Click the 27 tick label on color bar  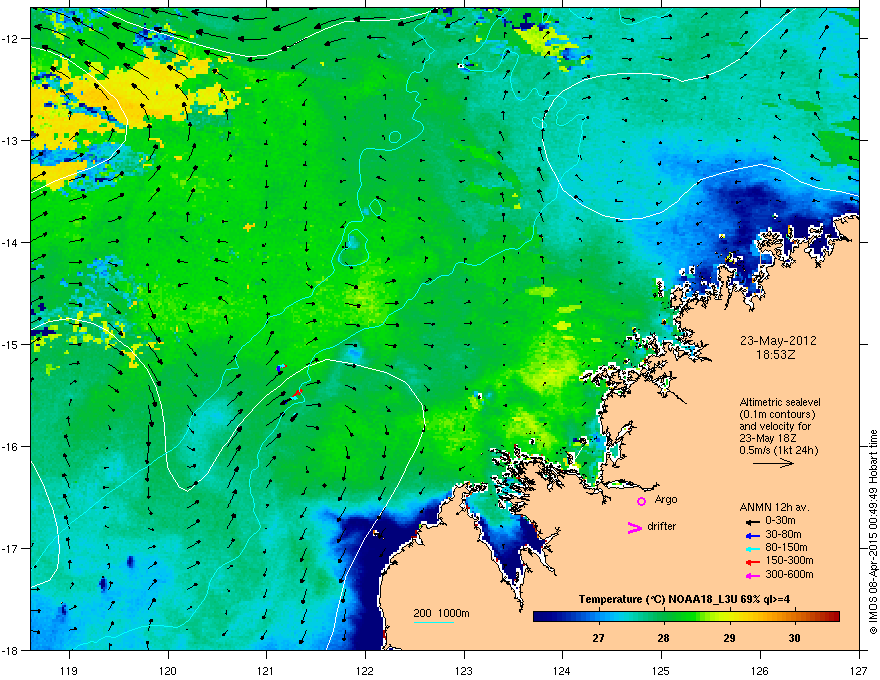click(x=598, y=638)
